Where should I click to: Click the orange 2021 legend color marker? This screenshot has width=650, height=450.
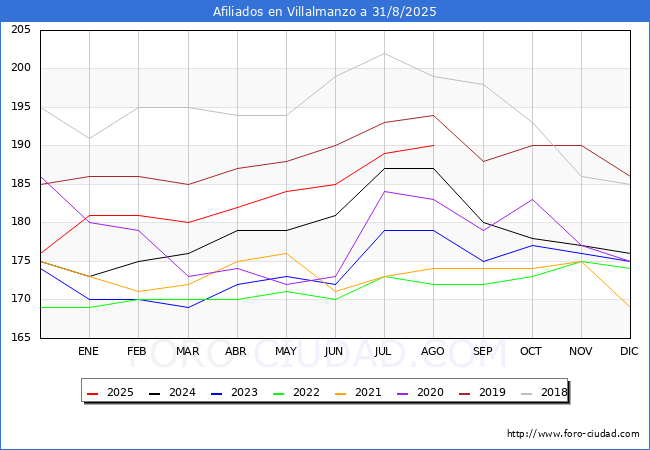pos(340,393)
